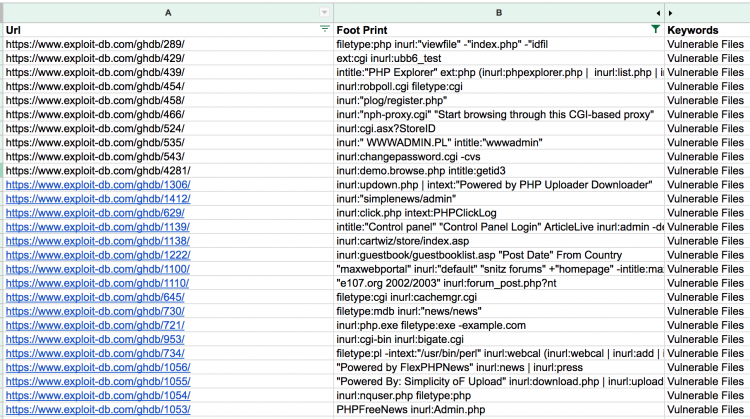Visit the ghdb/1055/ link
Viewport: 750px width, 419px height.
(x=98, y=382)
